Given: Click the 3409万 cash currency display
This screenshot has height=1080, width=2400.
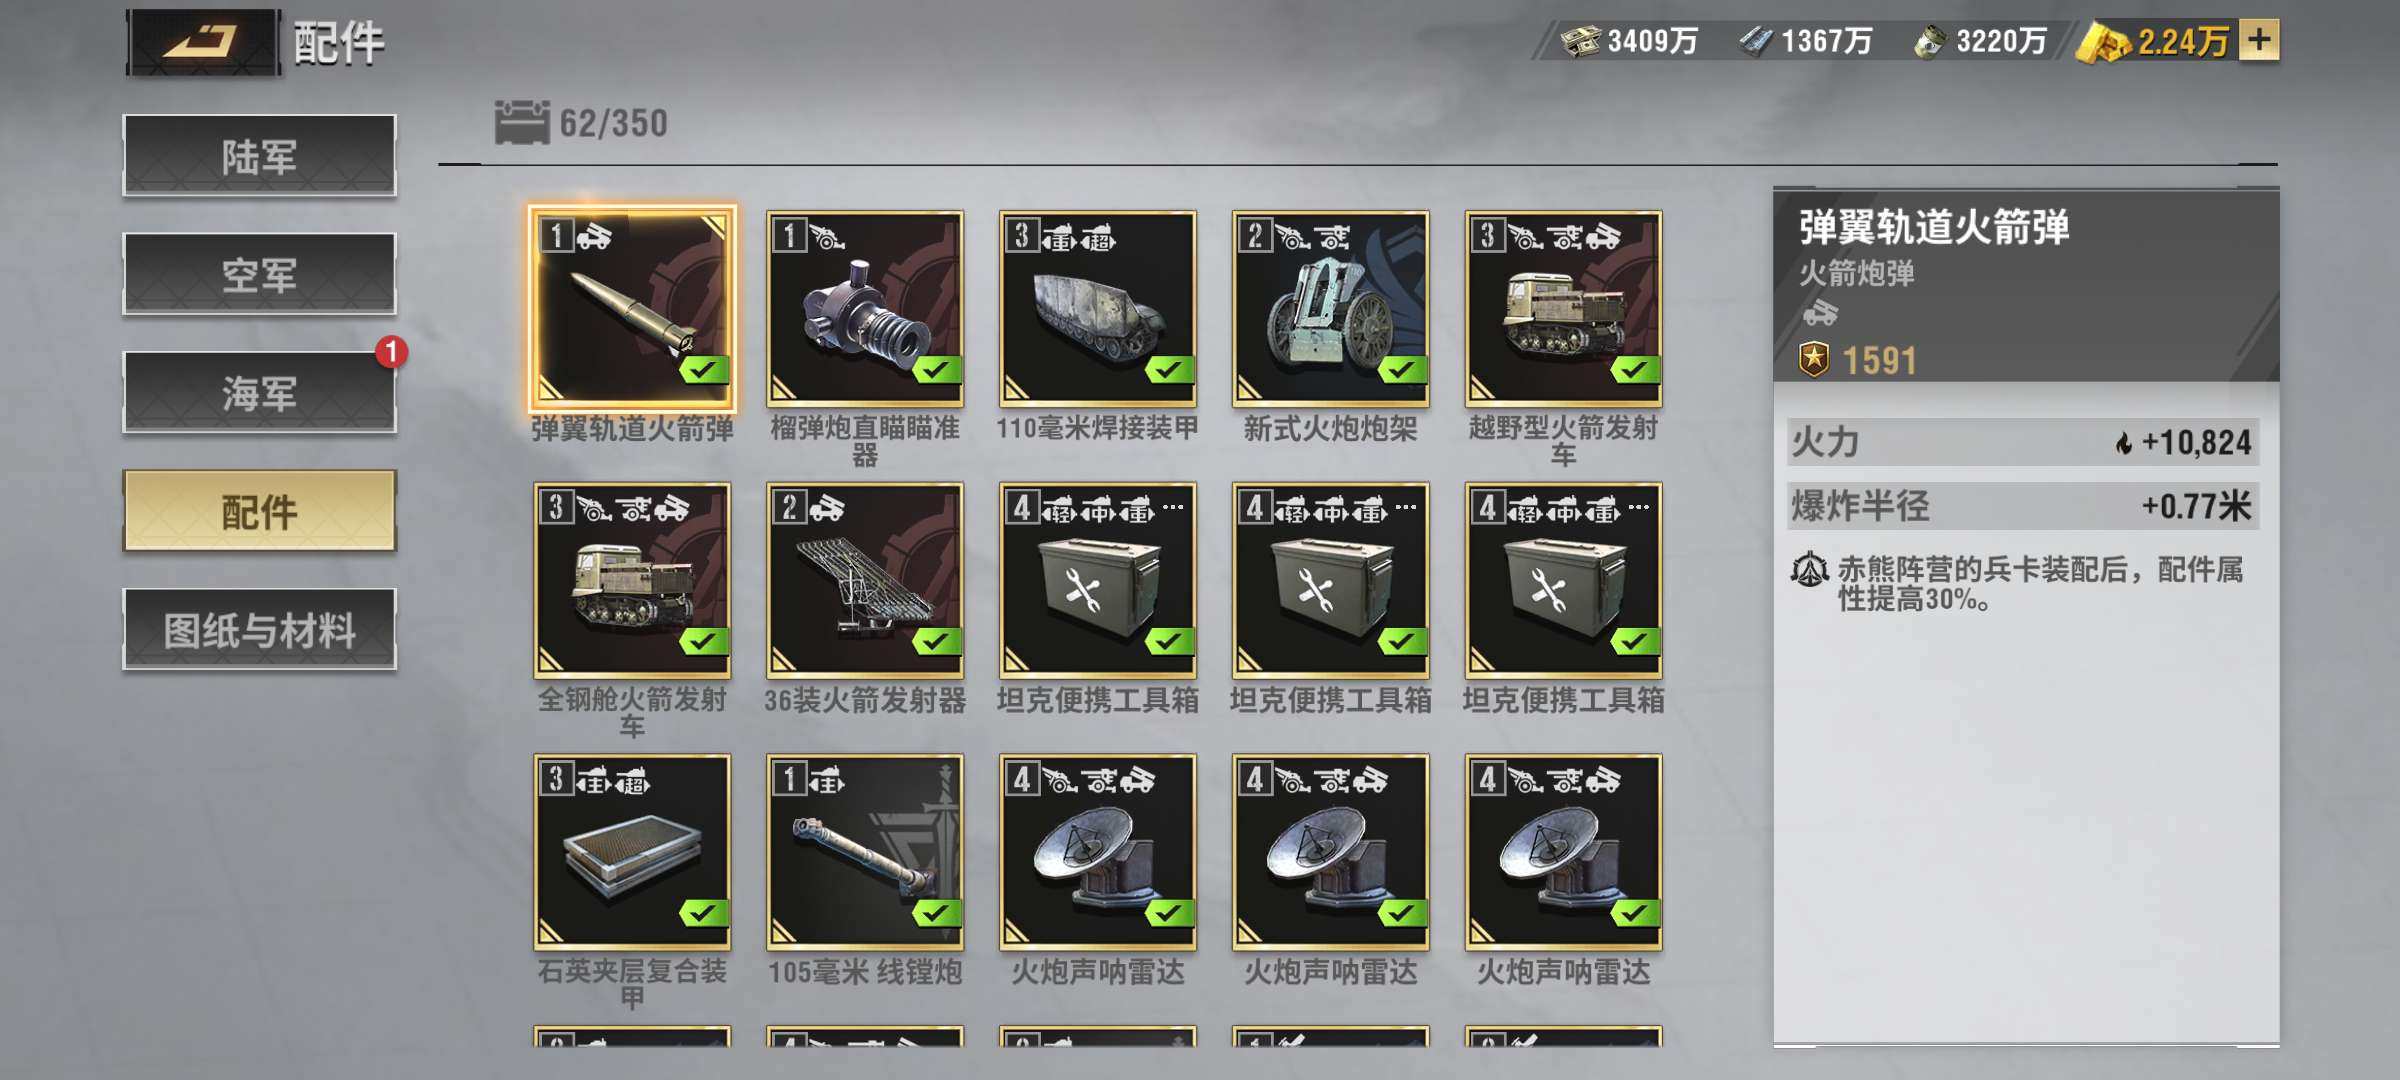Looking at the screenshot, I should [x=1629, y=41].
